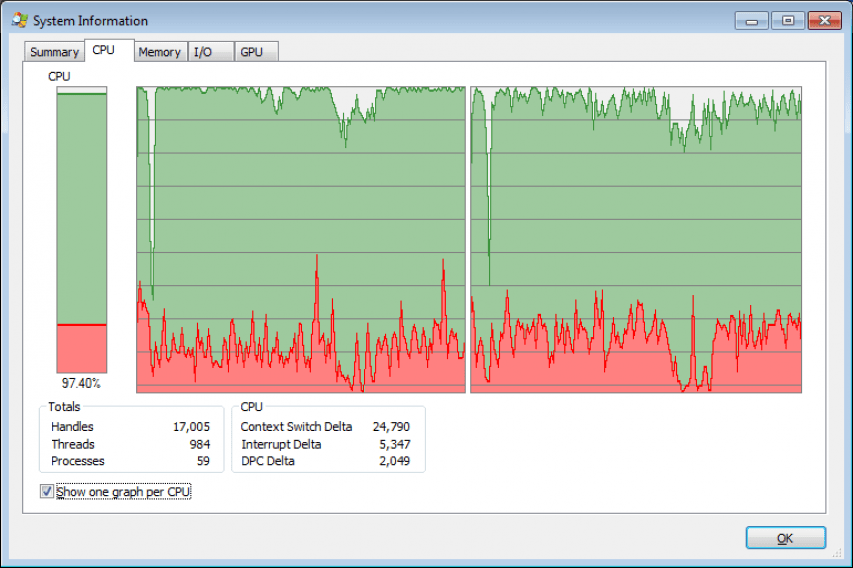This screenshot has width=853, height=568.
Task: Click the System Information title bar icon
Action: (x=20, y=21)
